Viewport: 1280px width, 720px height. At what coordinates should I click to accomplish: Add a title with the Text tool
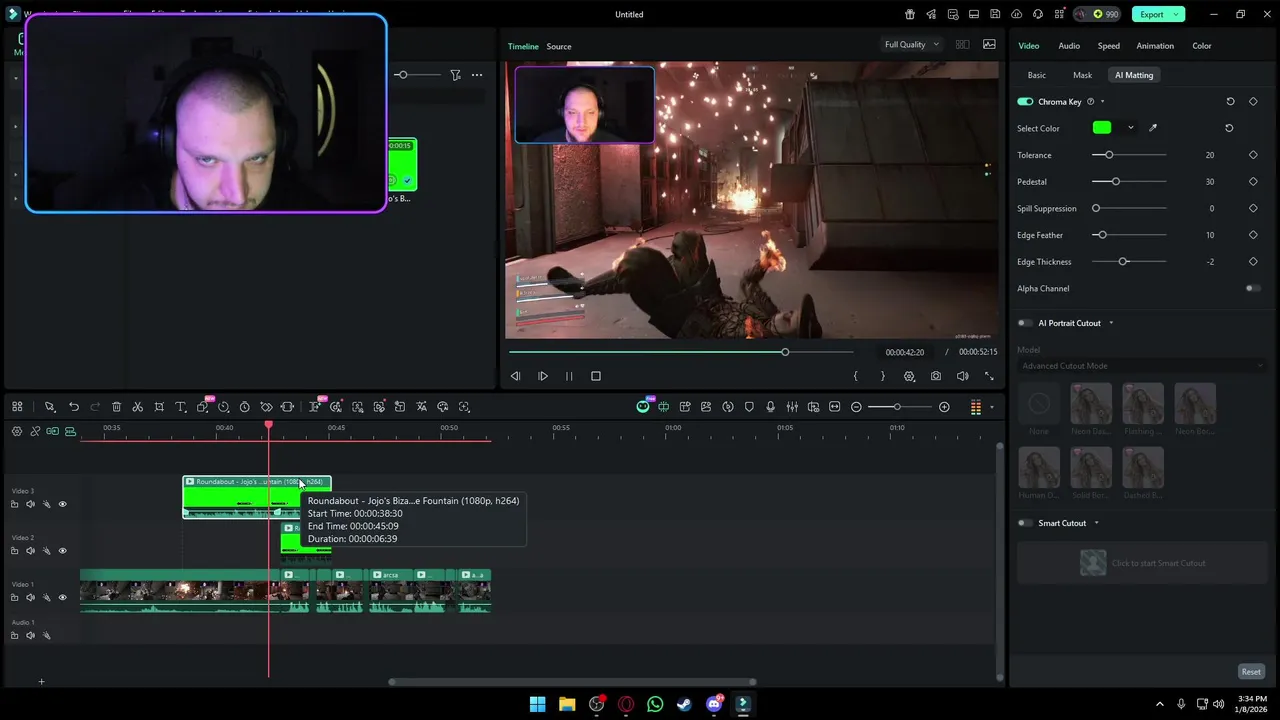[180, 407]
